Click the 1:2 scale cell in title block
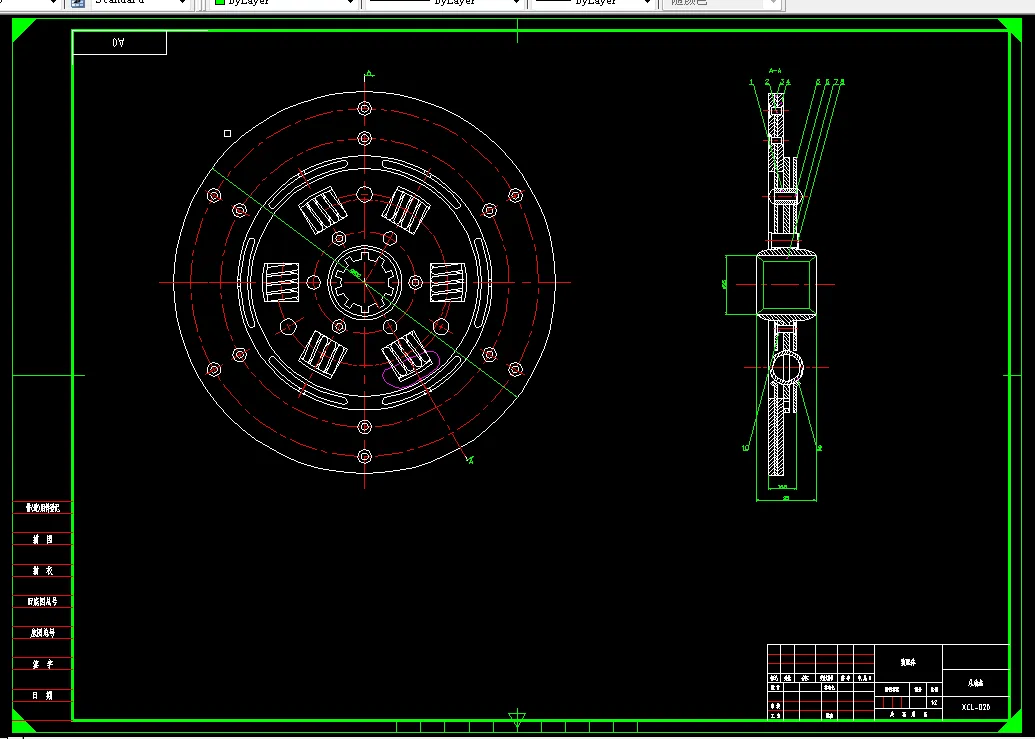The width and height of the screenshot is (1035, 739). (x=933, y=703)
